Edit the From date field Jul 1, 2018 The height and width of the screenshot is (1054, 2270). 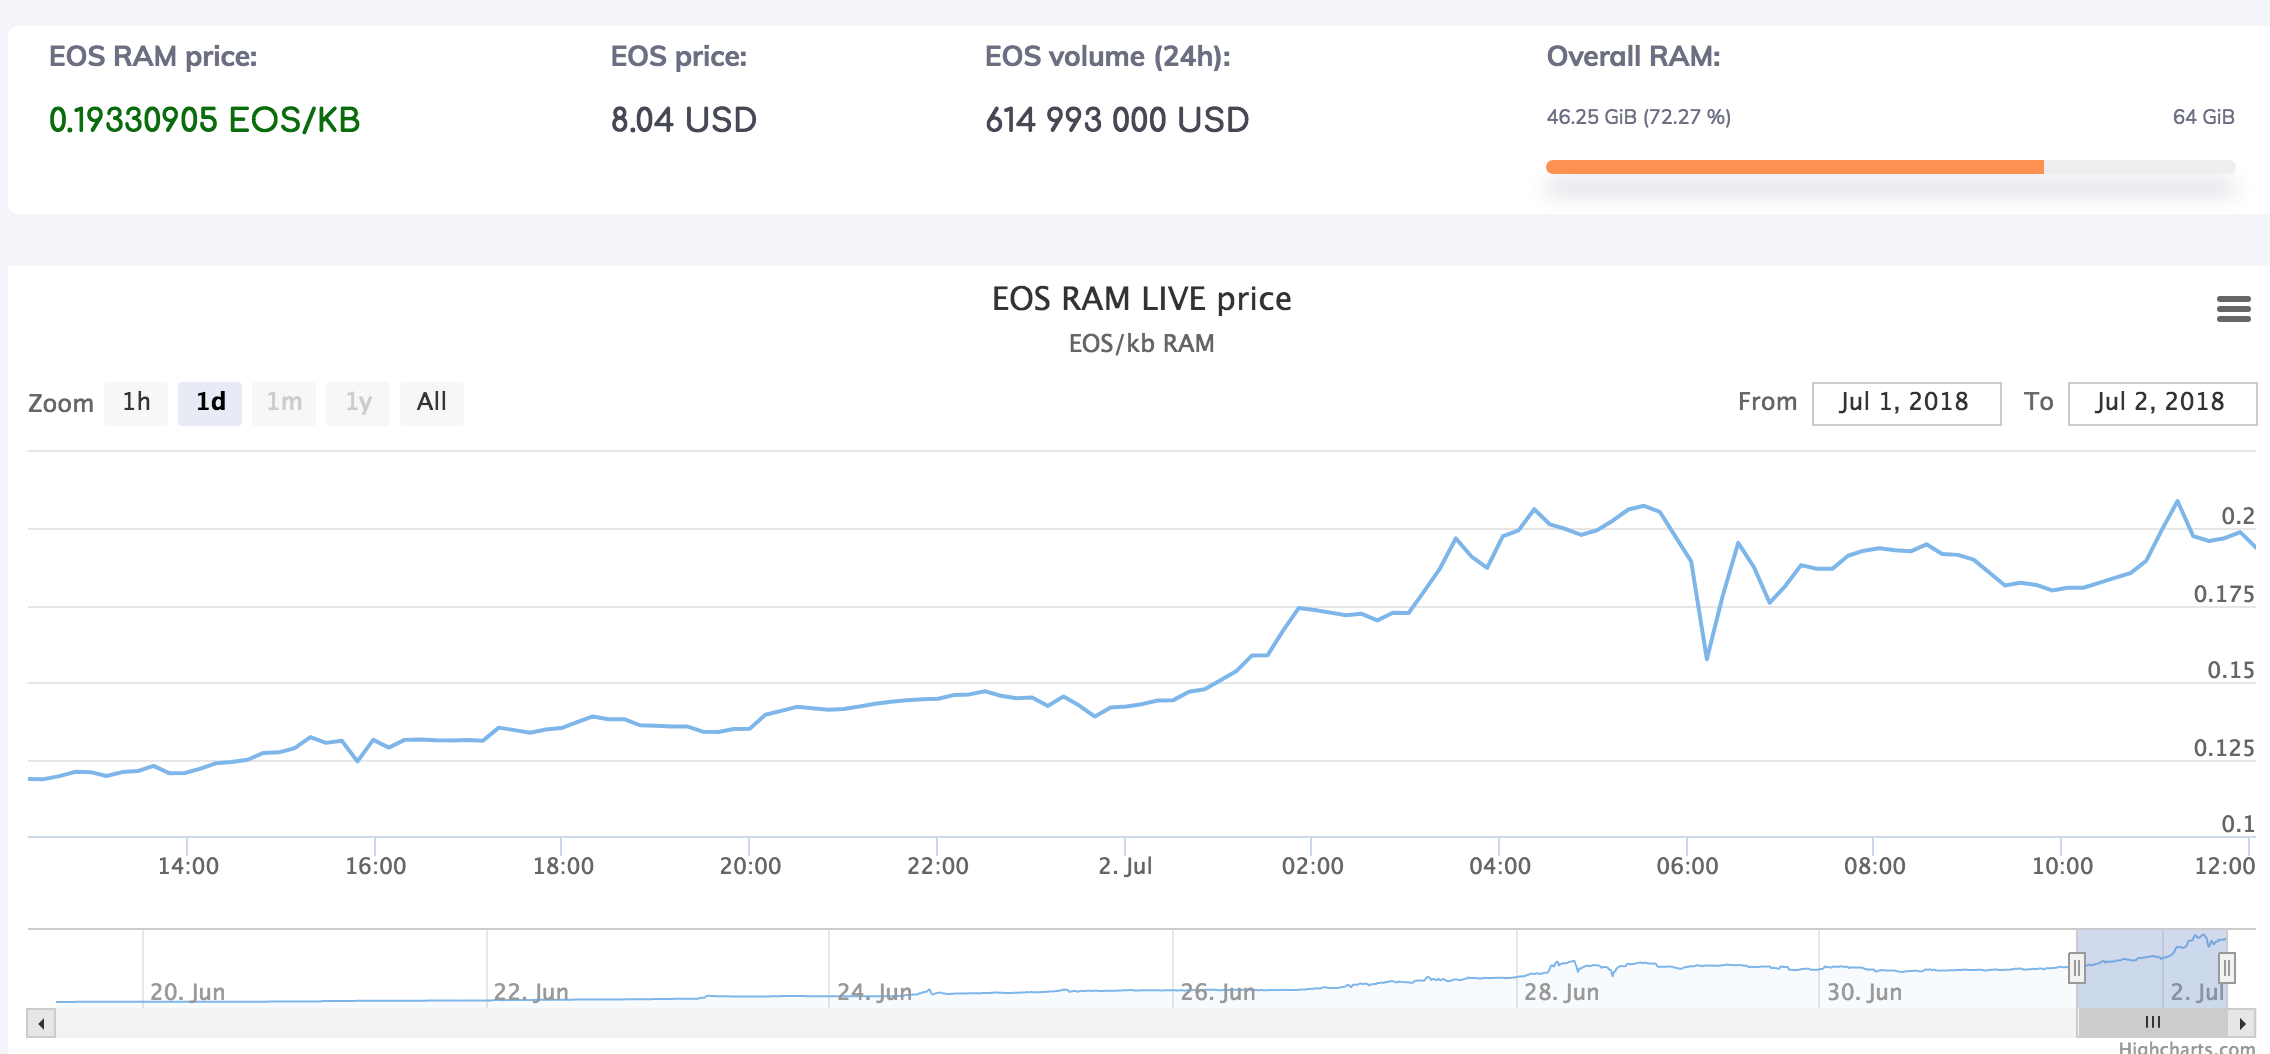pyautogui.click(x=1906, y=403)
